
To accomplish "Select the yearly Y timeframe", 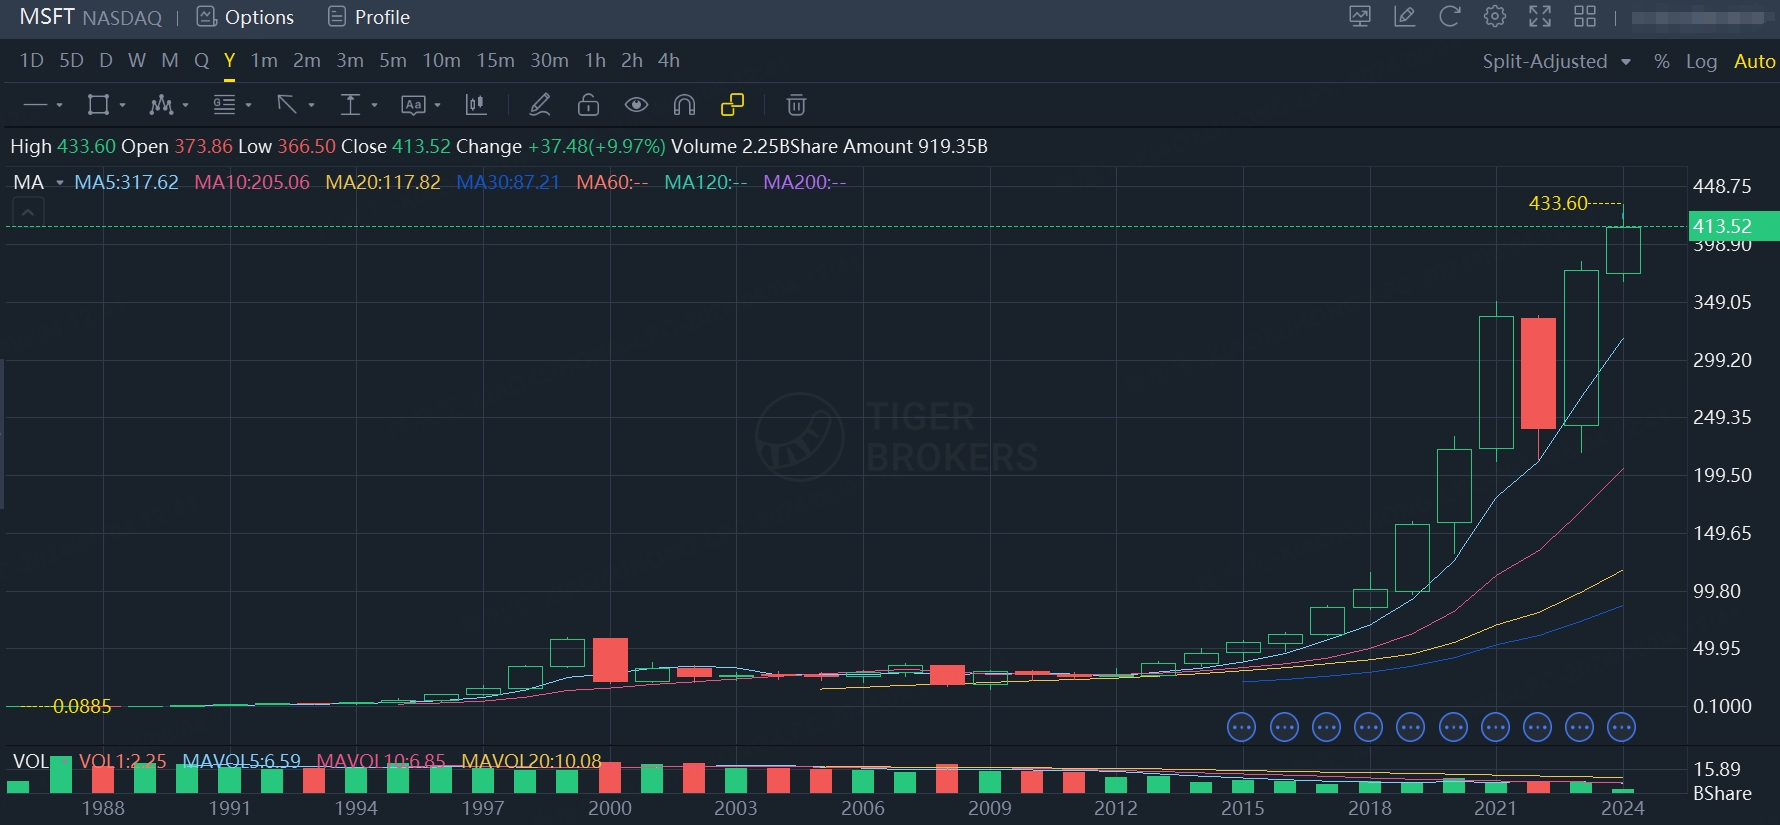I will pos(229,60).
